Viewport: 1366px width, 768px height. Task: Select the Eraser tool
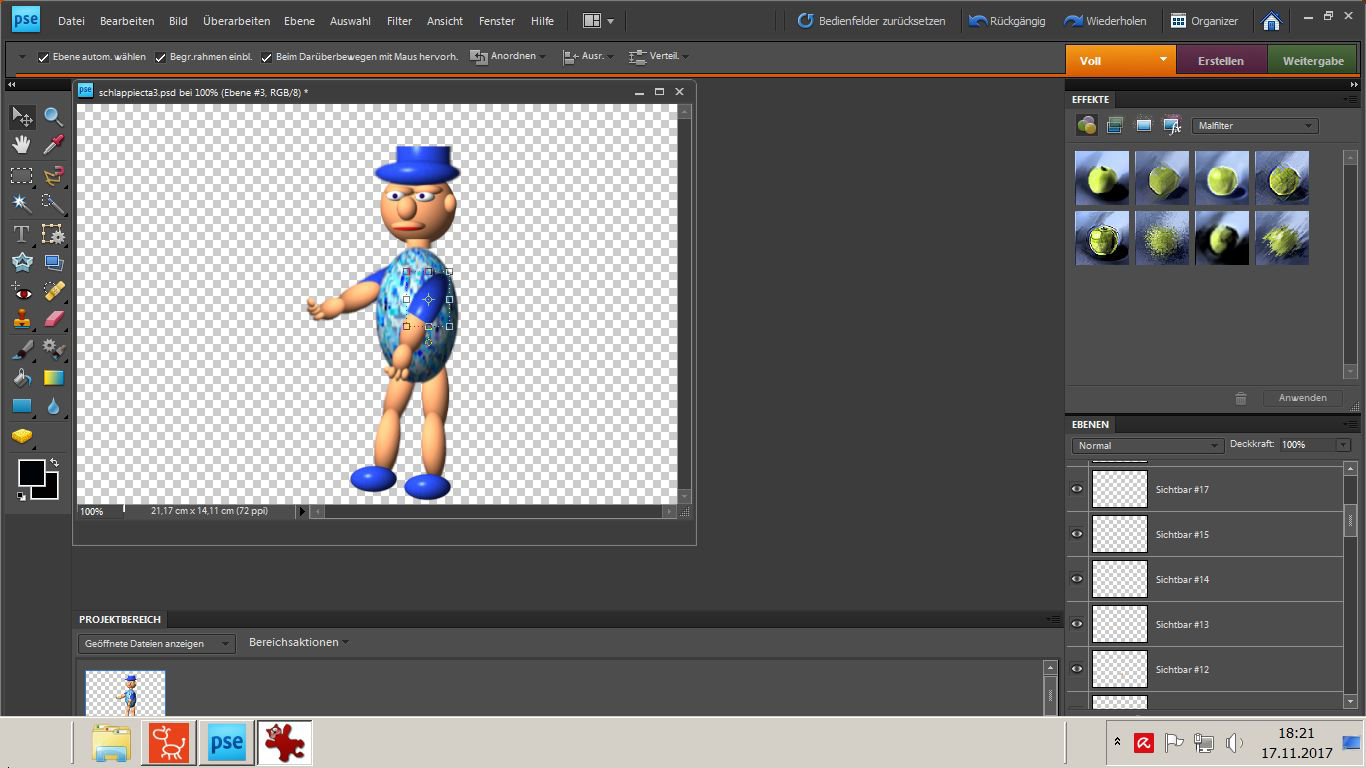(54, 319)
